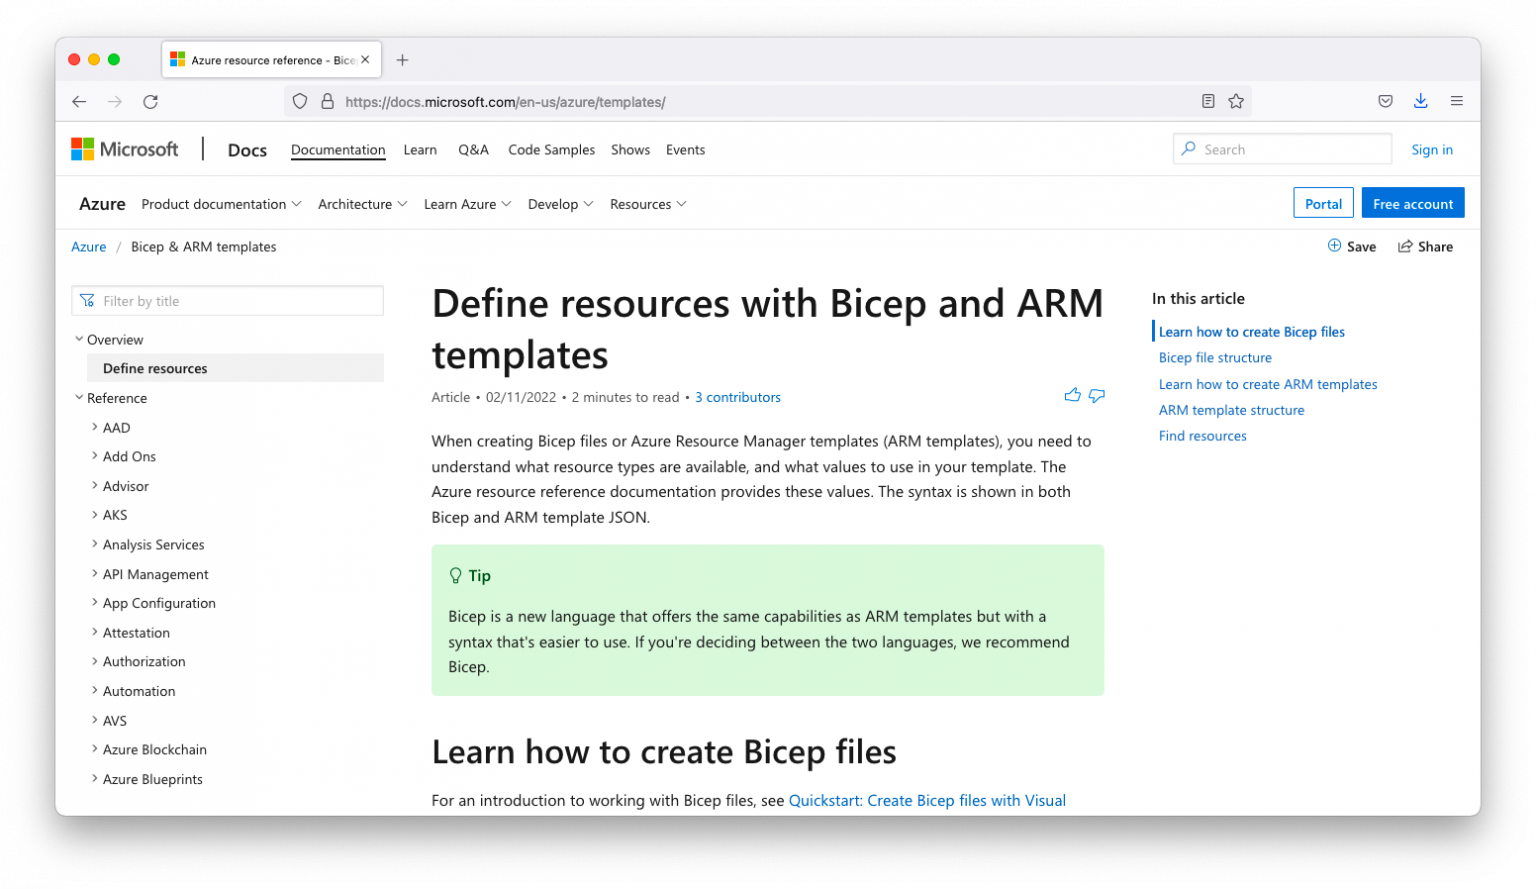Expand the API Management node

(95, 574)
